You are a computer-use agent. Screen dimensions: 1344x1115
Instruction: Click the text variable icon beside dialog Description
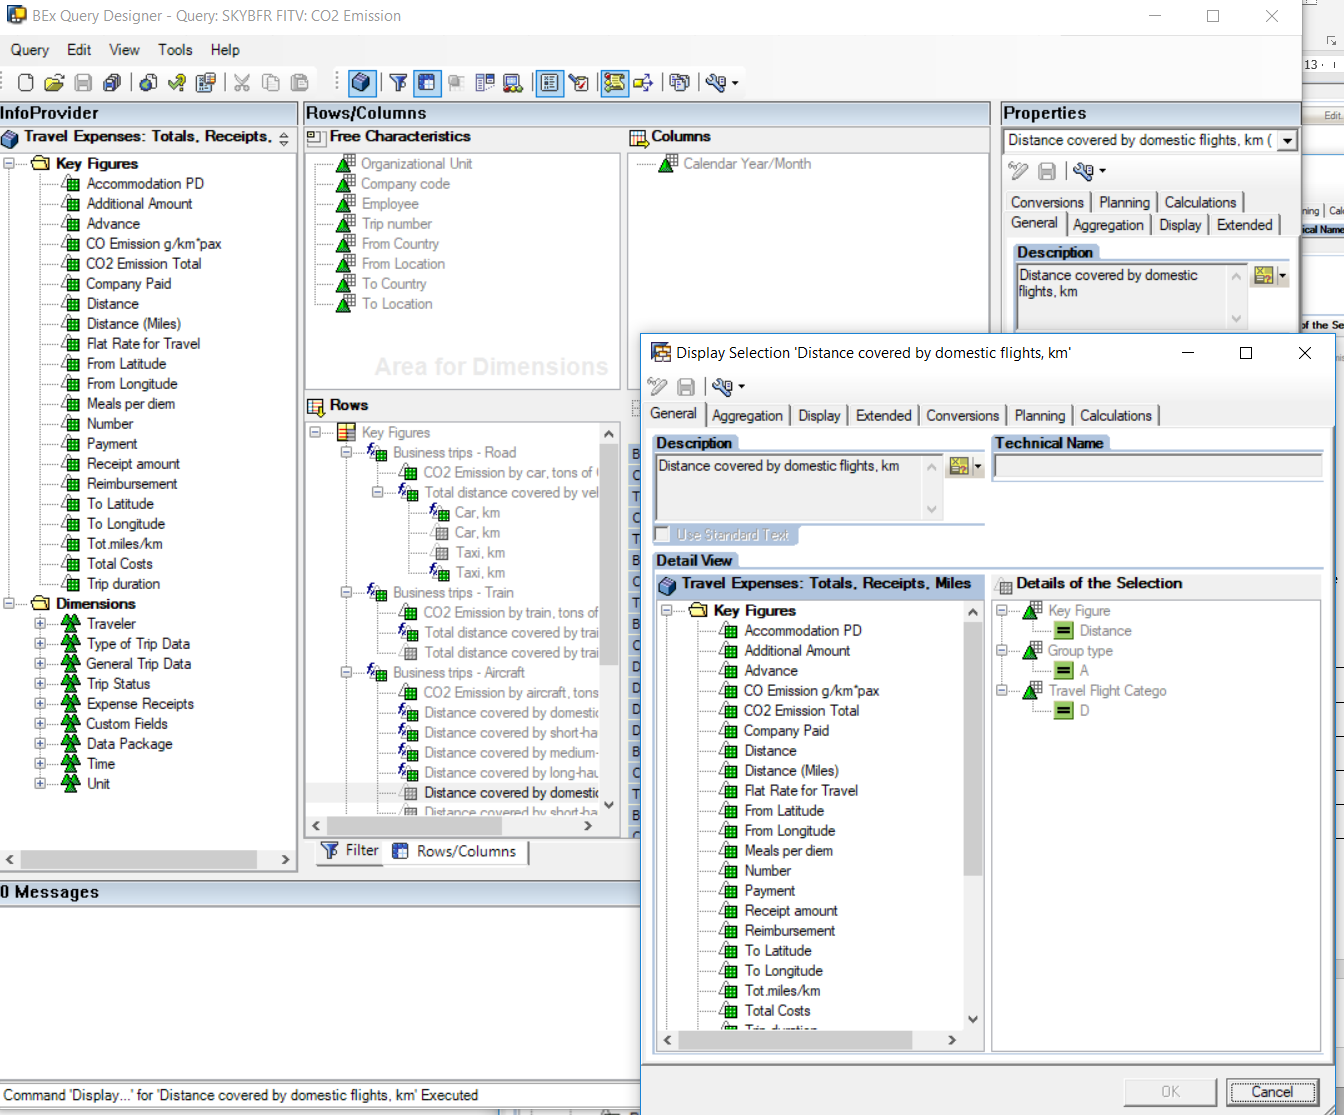coord(959,467)
